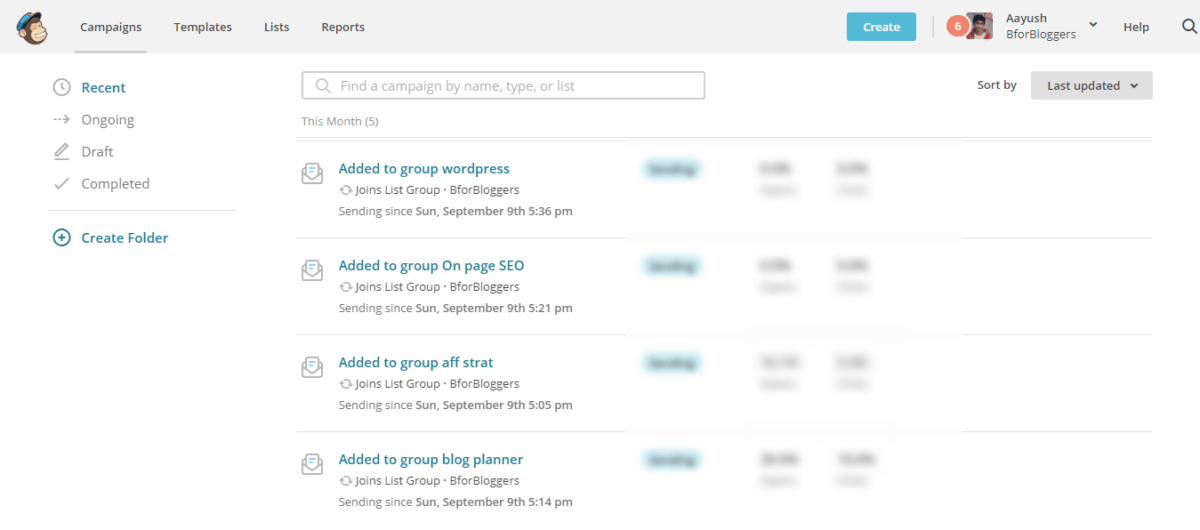Open the Help link
This screenshot has width=1200, height=530.
1136,27
